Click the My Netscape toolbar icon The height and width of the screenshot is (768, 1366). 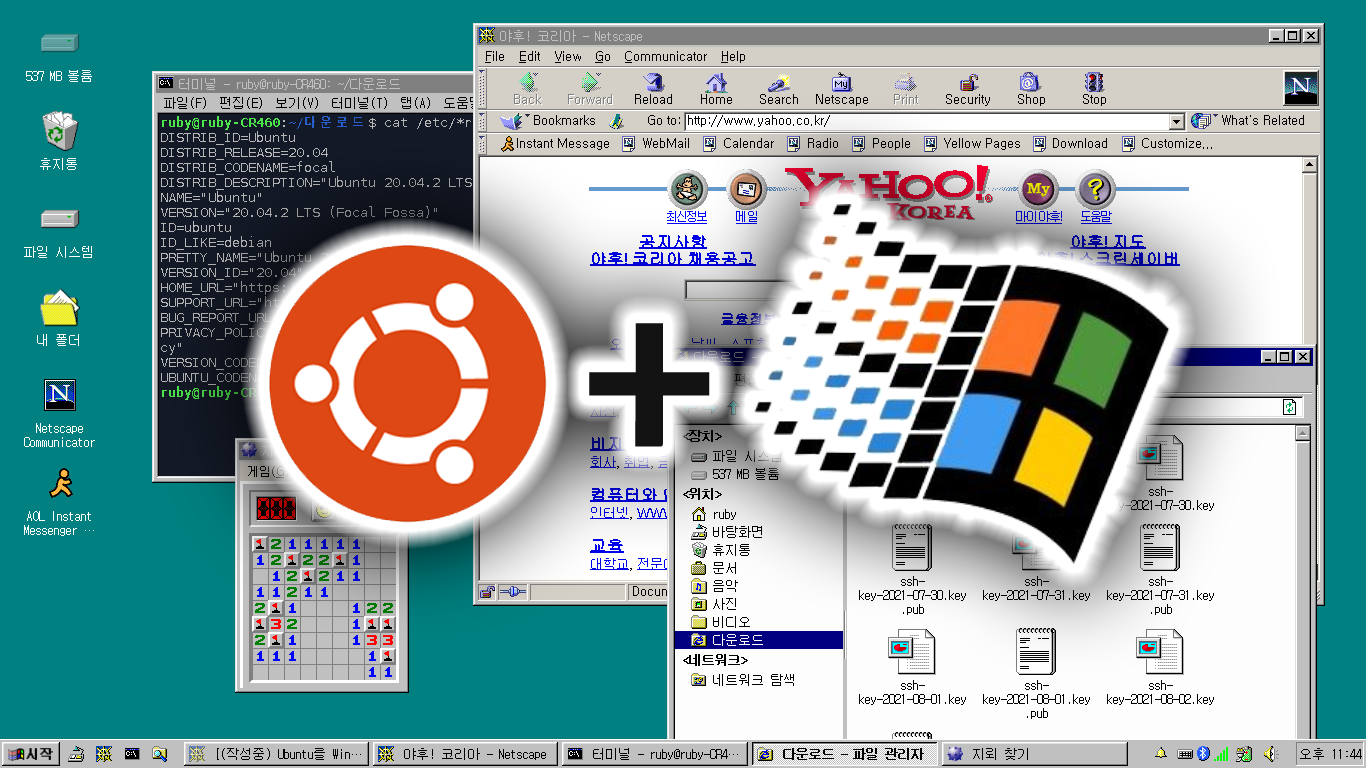click(x=841, y=89)
